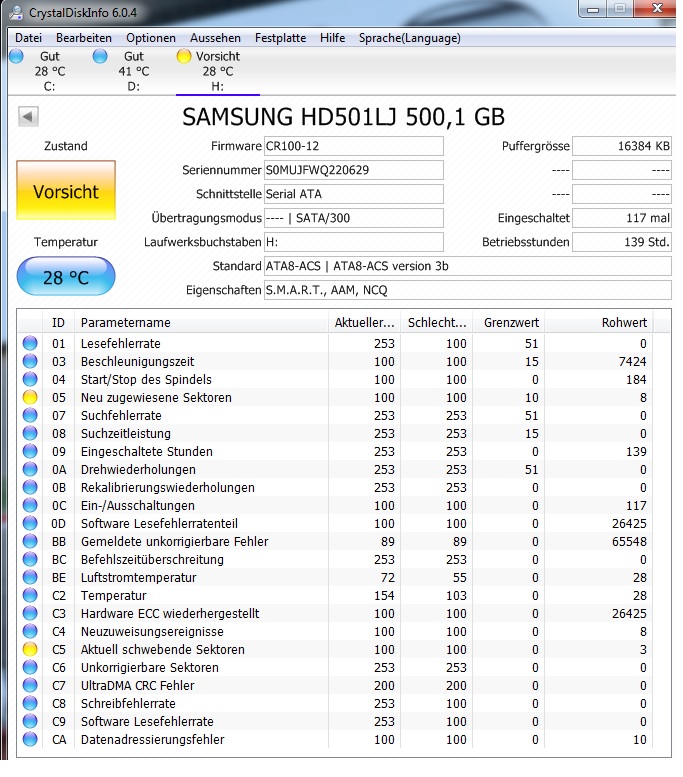Click status icon for Suchfehlerrate row

30,415
